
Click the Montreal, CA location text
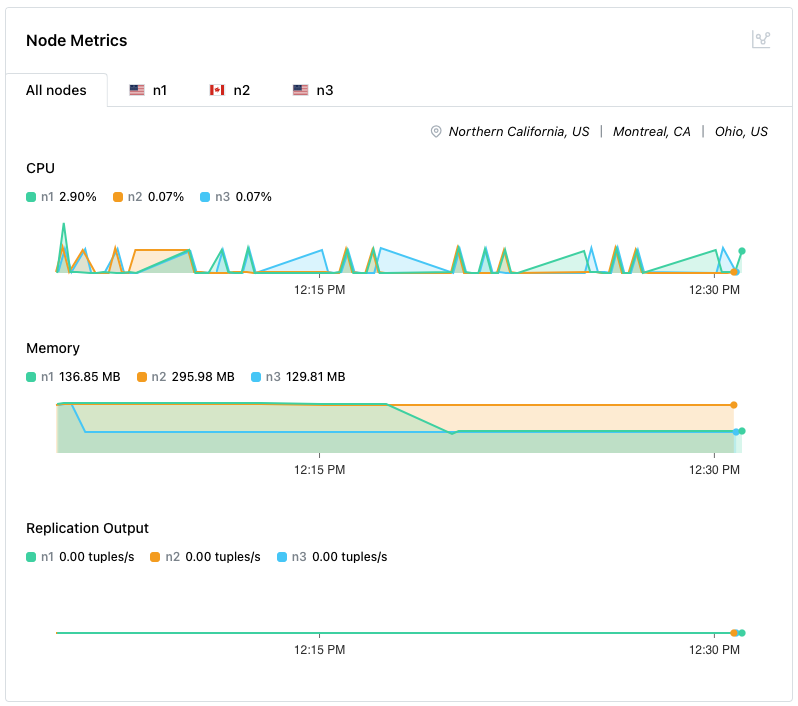coord(651,131)
